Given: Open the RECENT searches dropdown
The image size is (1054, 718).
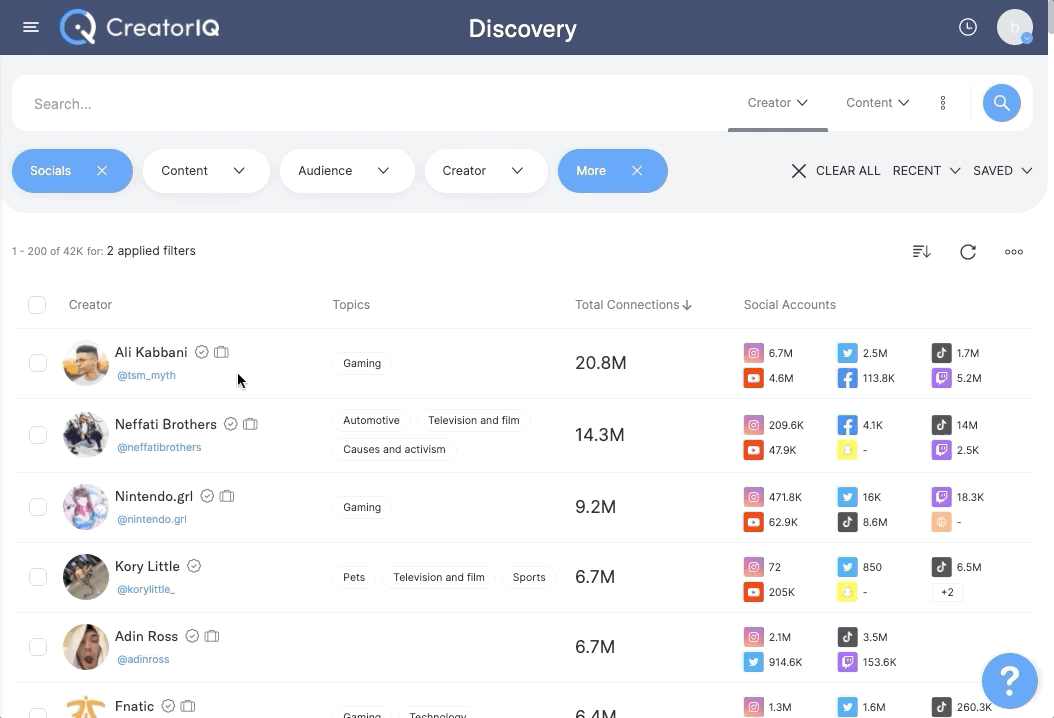Looking at the screenshot, I should (x=926, y=171).
